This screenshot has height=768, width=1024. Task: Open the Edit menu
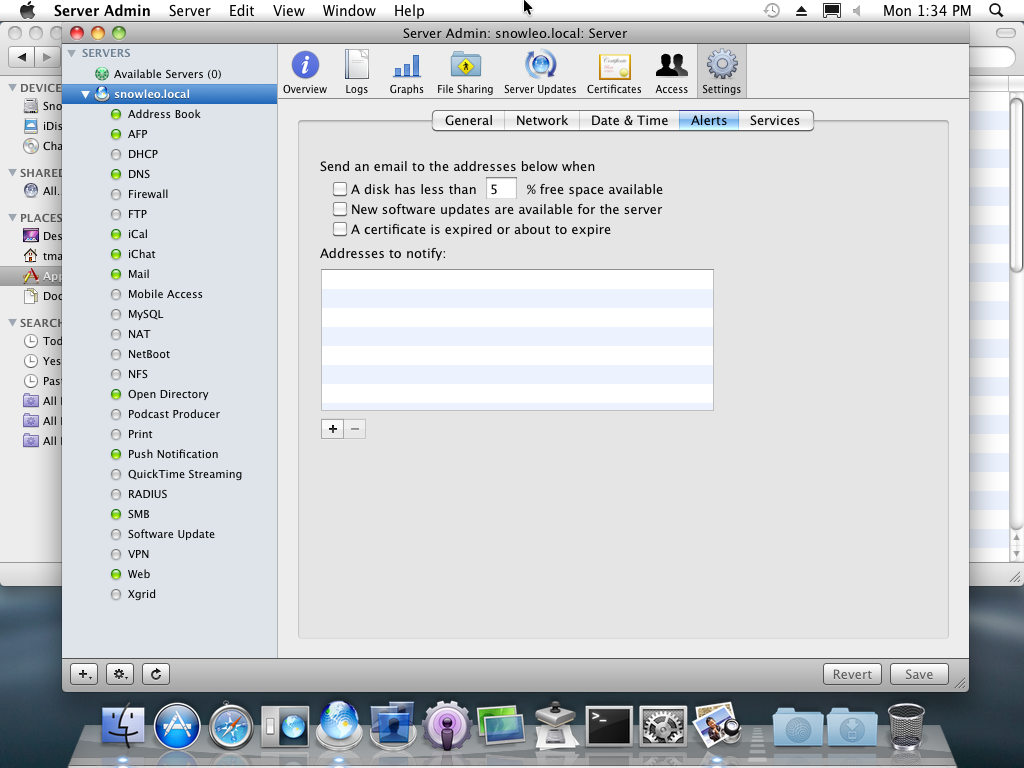coord(241,10)
